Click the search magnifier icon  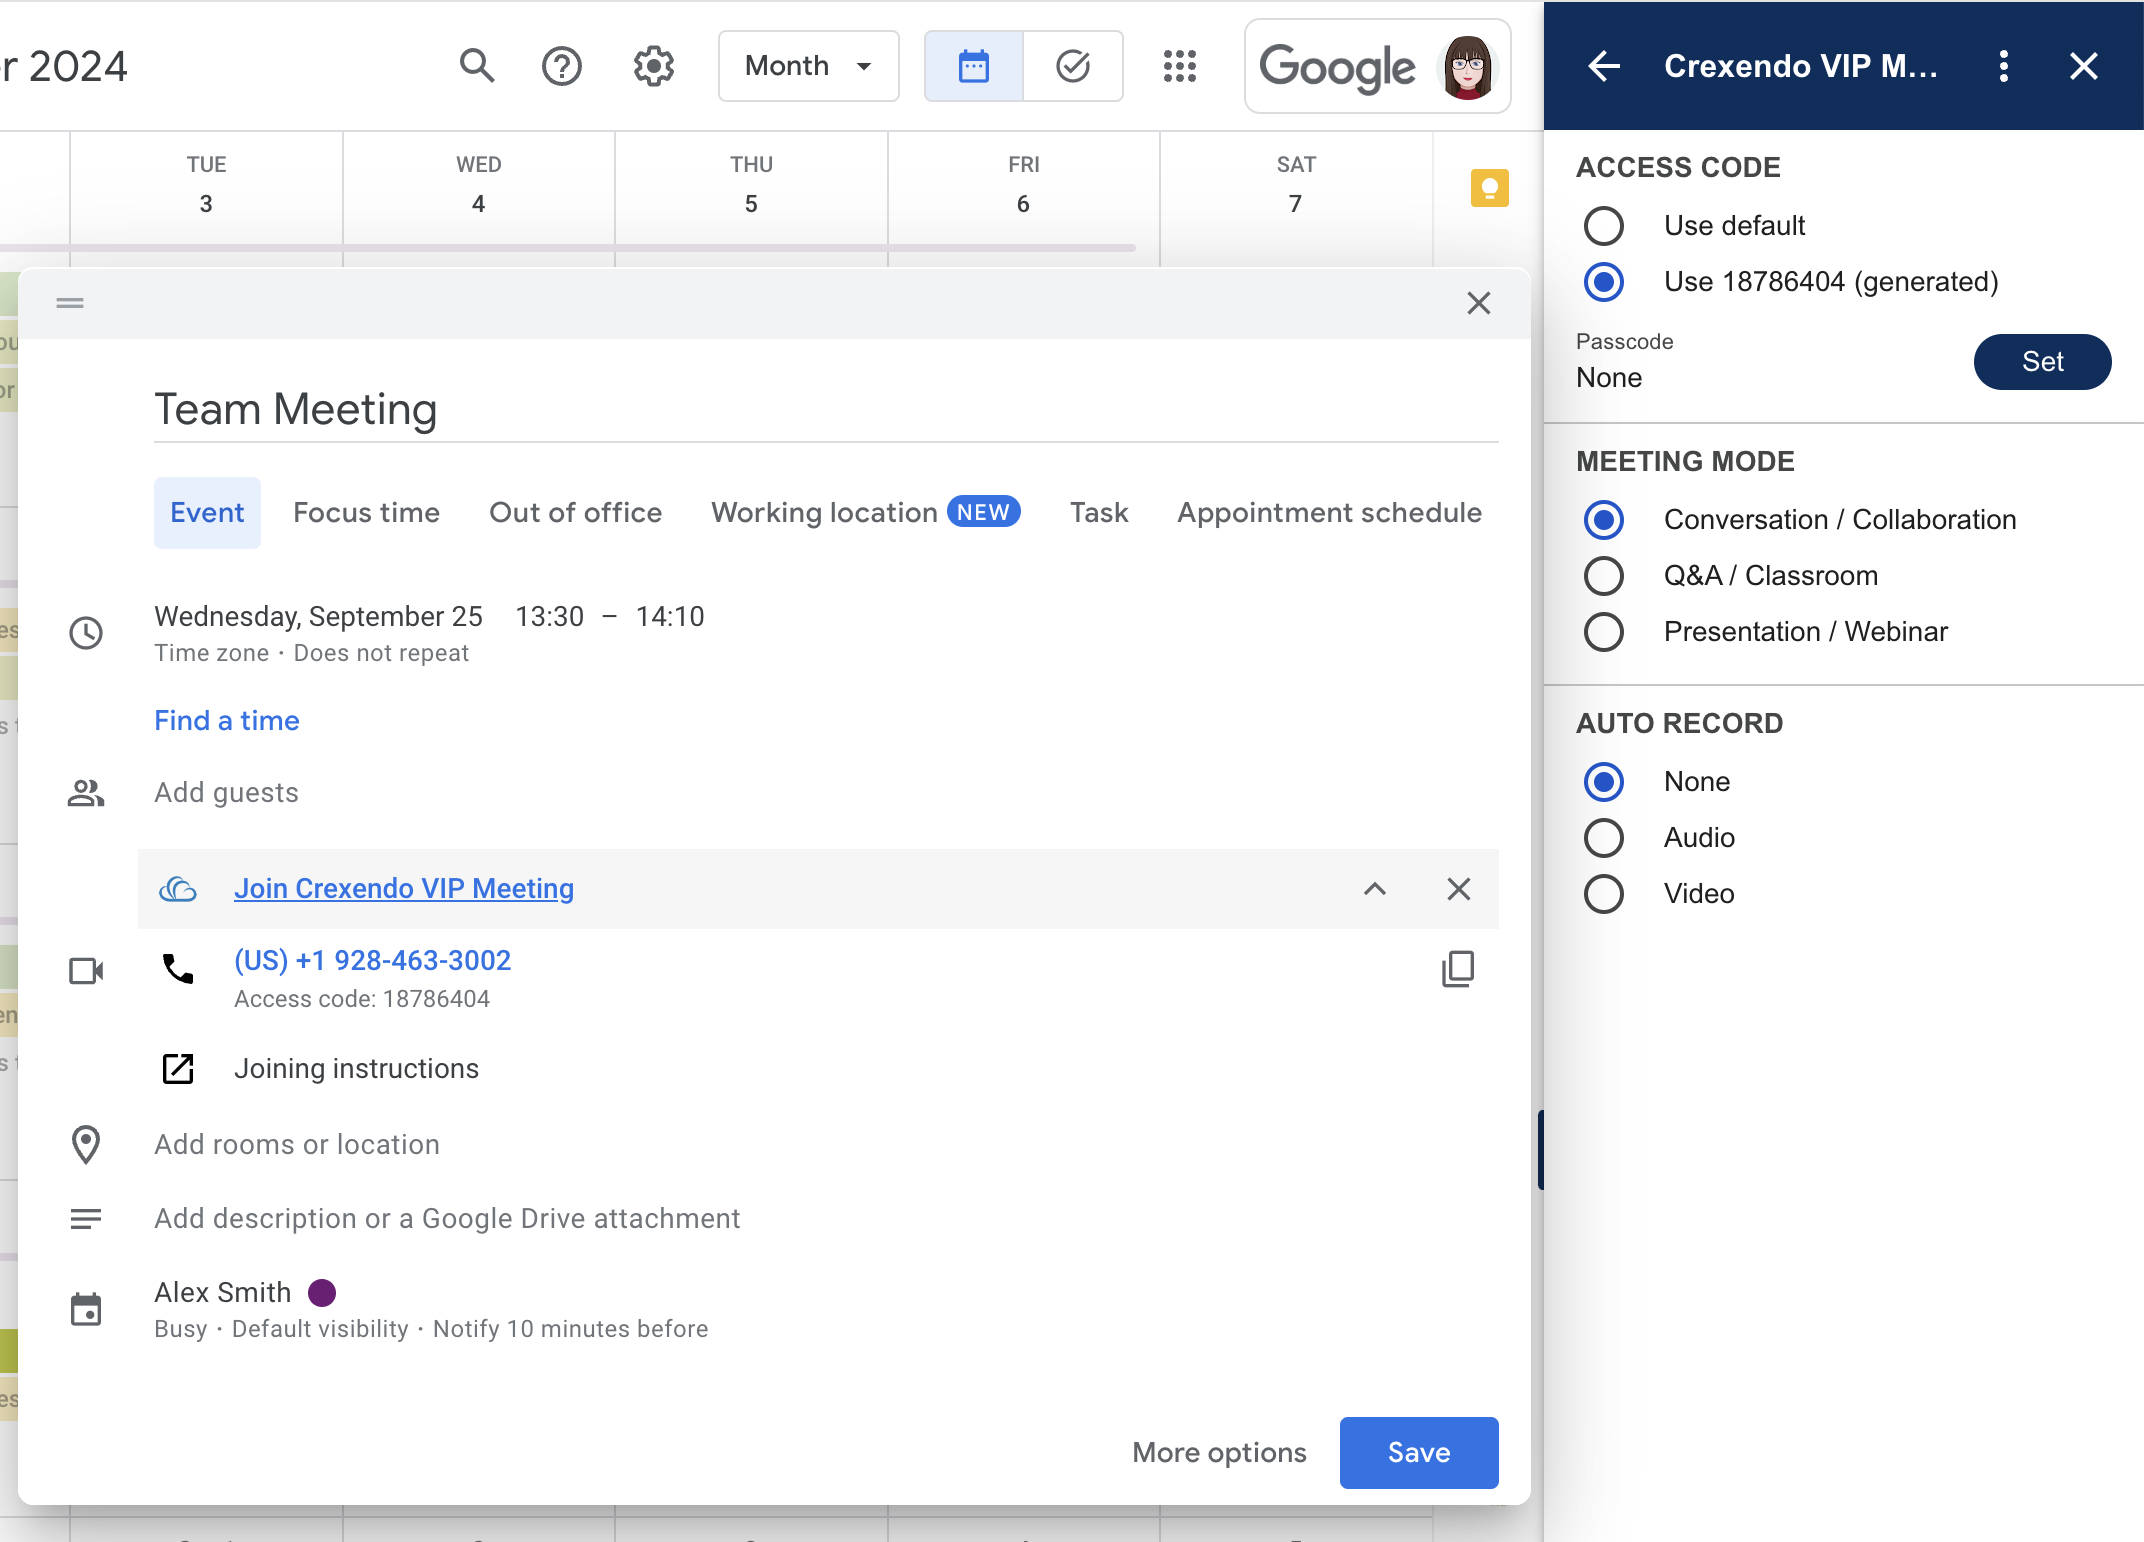(x=476, y=66)
